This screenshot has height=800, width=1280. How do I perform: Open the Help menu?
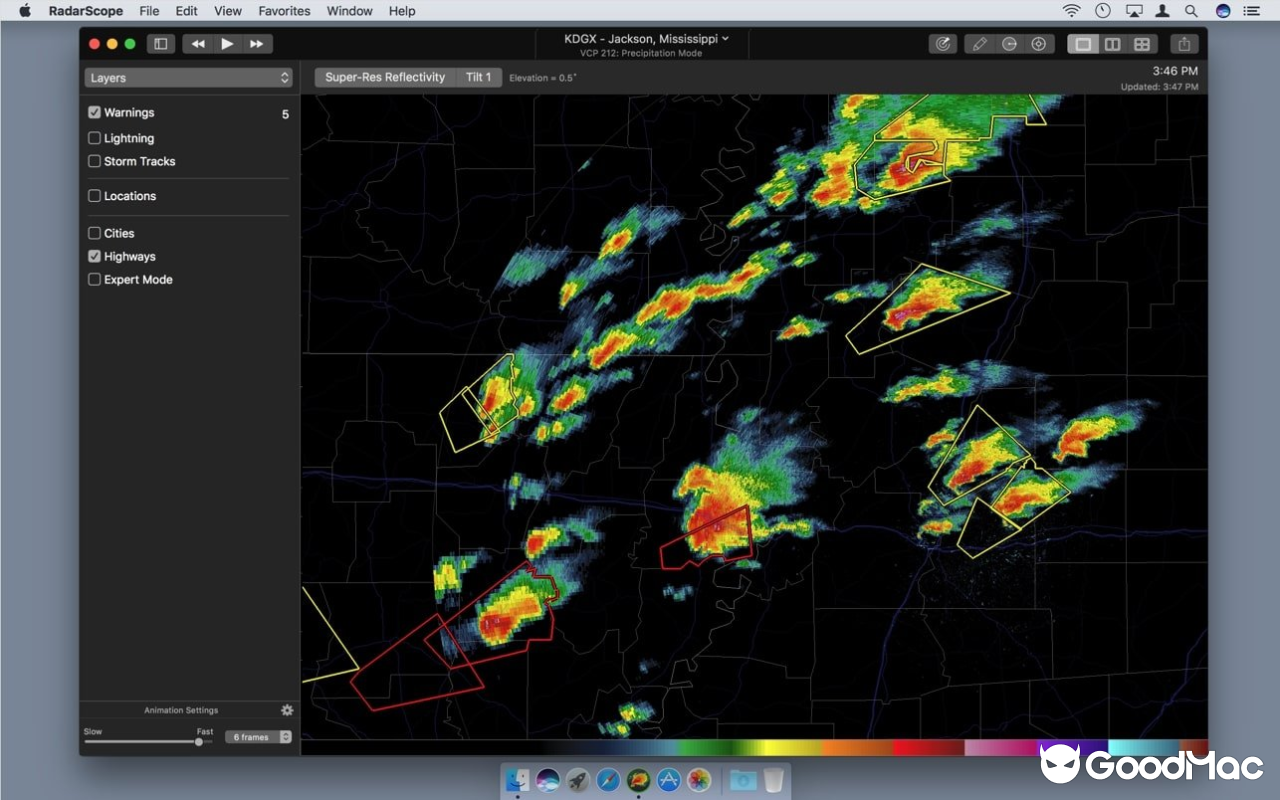[402, 11]
